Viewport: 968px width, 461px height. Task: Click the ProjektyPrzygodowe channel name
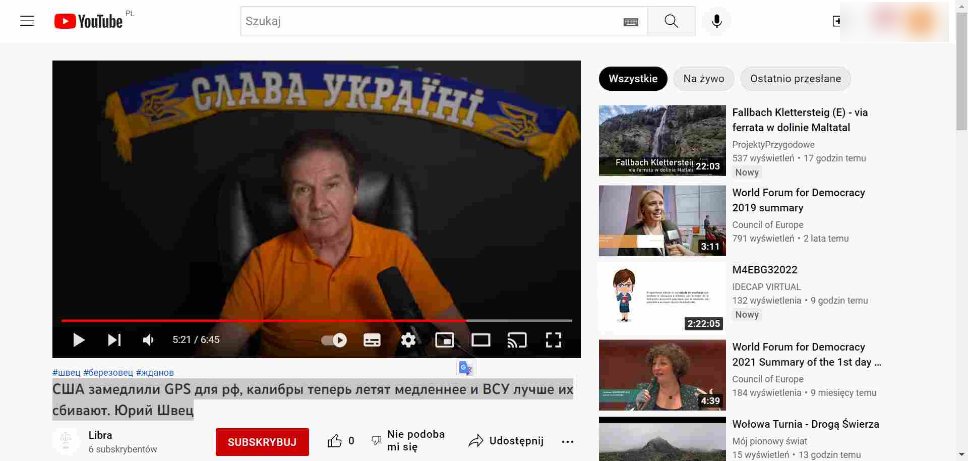coord(774,144)
